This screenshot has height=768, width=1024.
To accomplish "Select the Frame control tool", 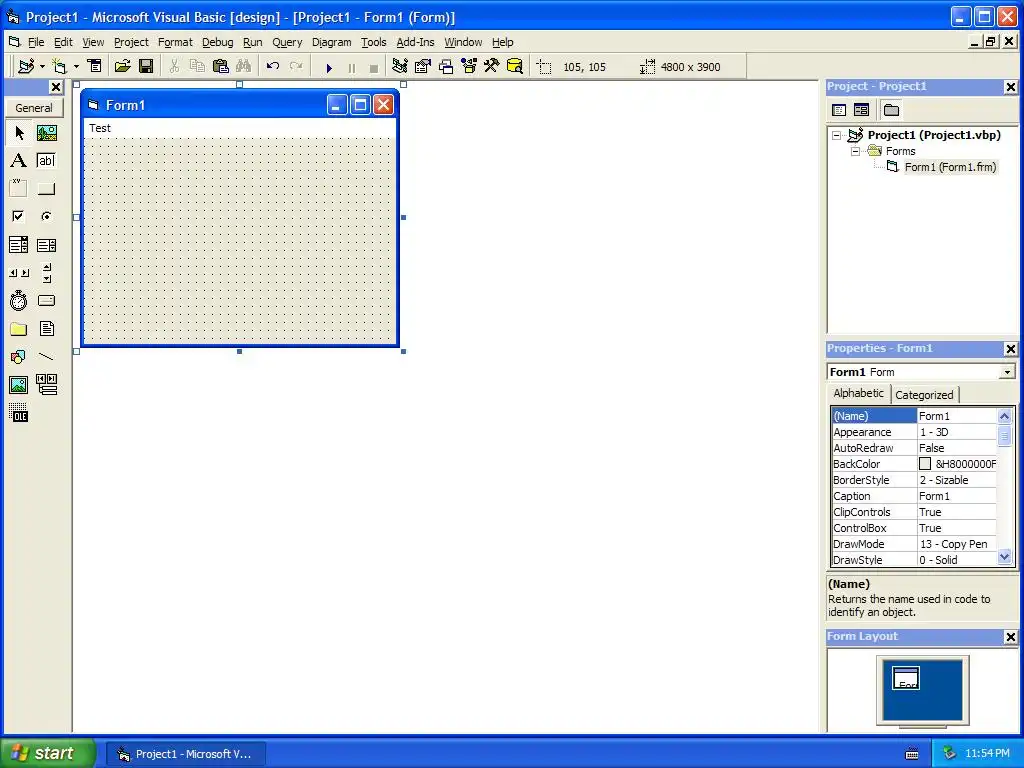I will pyautogui.click(x=19, y=189).
